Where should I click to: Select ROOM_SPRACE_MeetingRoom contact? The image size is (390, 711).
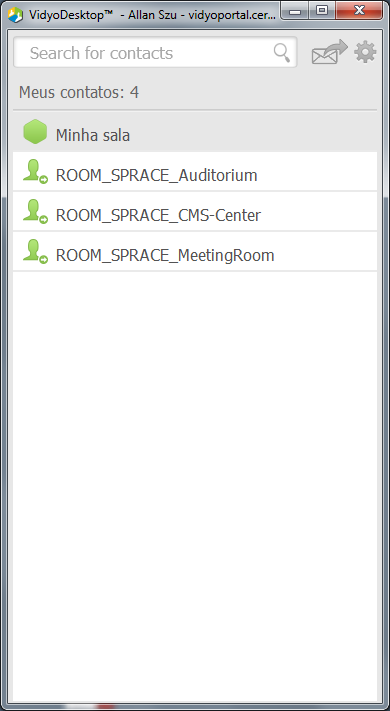point(195,251)
